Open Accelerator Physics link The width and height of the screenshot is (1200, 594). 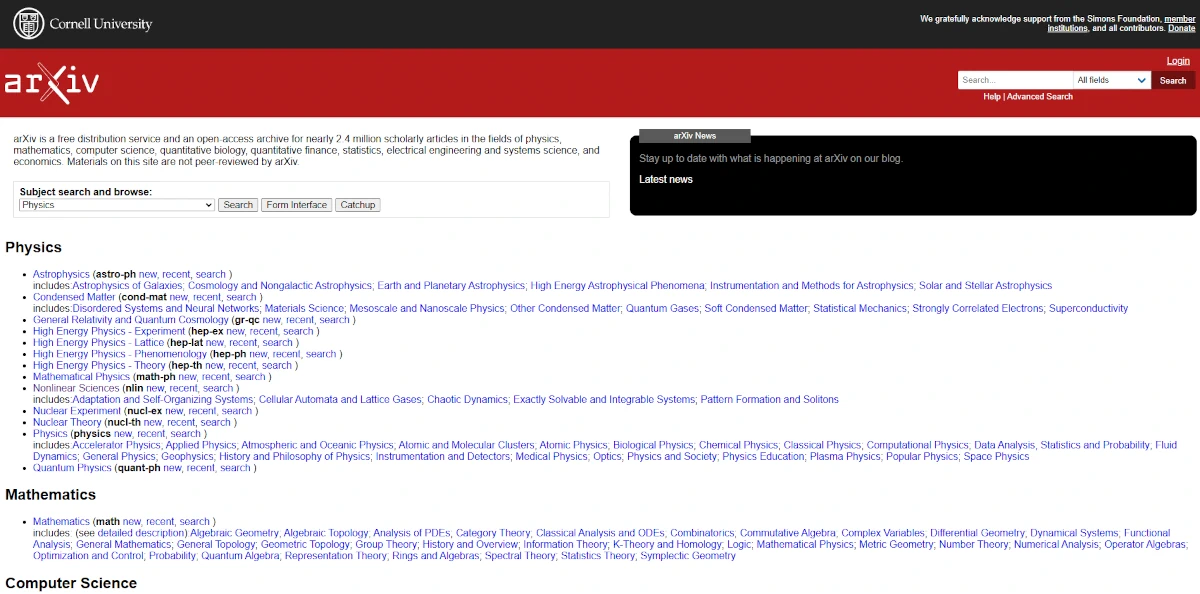click(116, 446)
